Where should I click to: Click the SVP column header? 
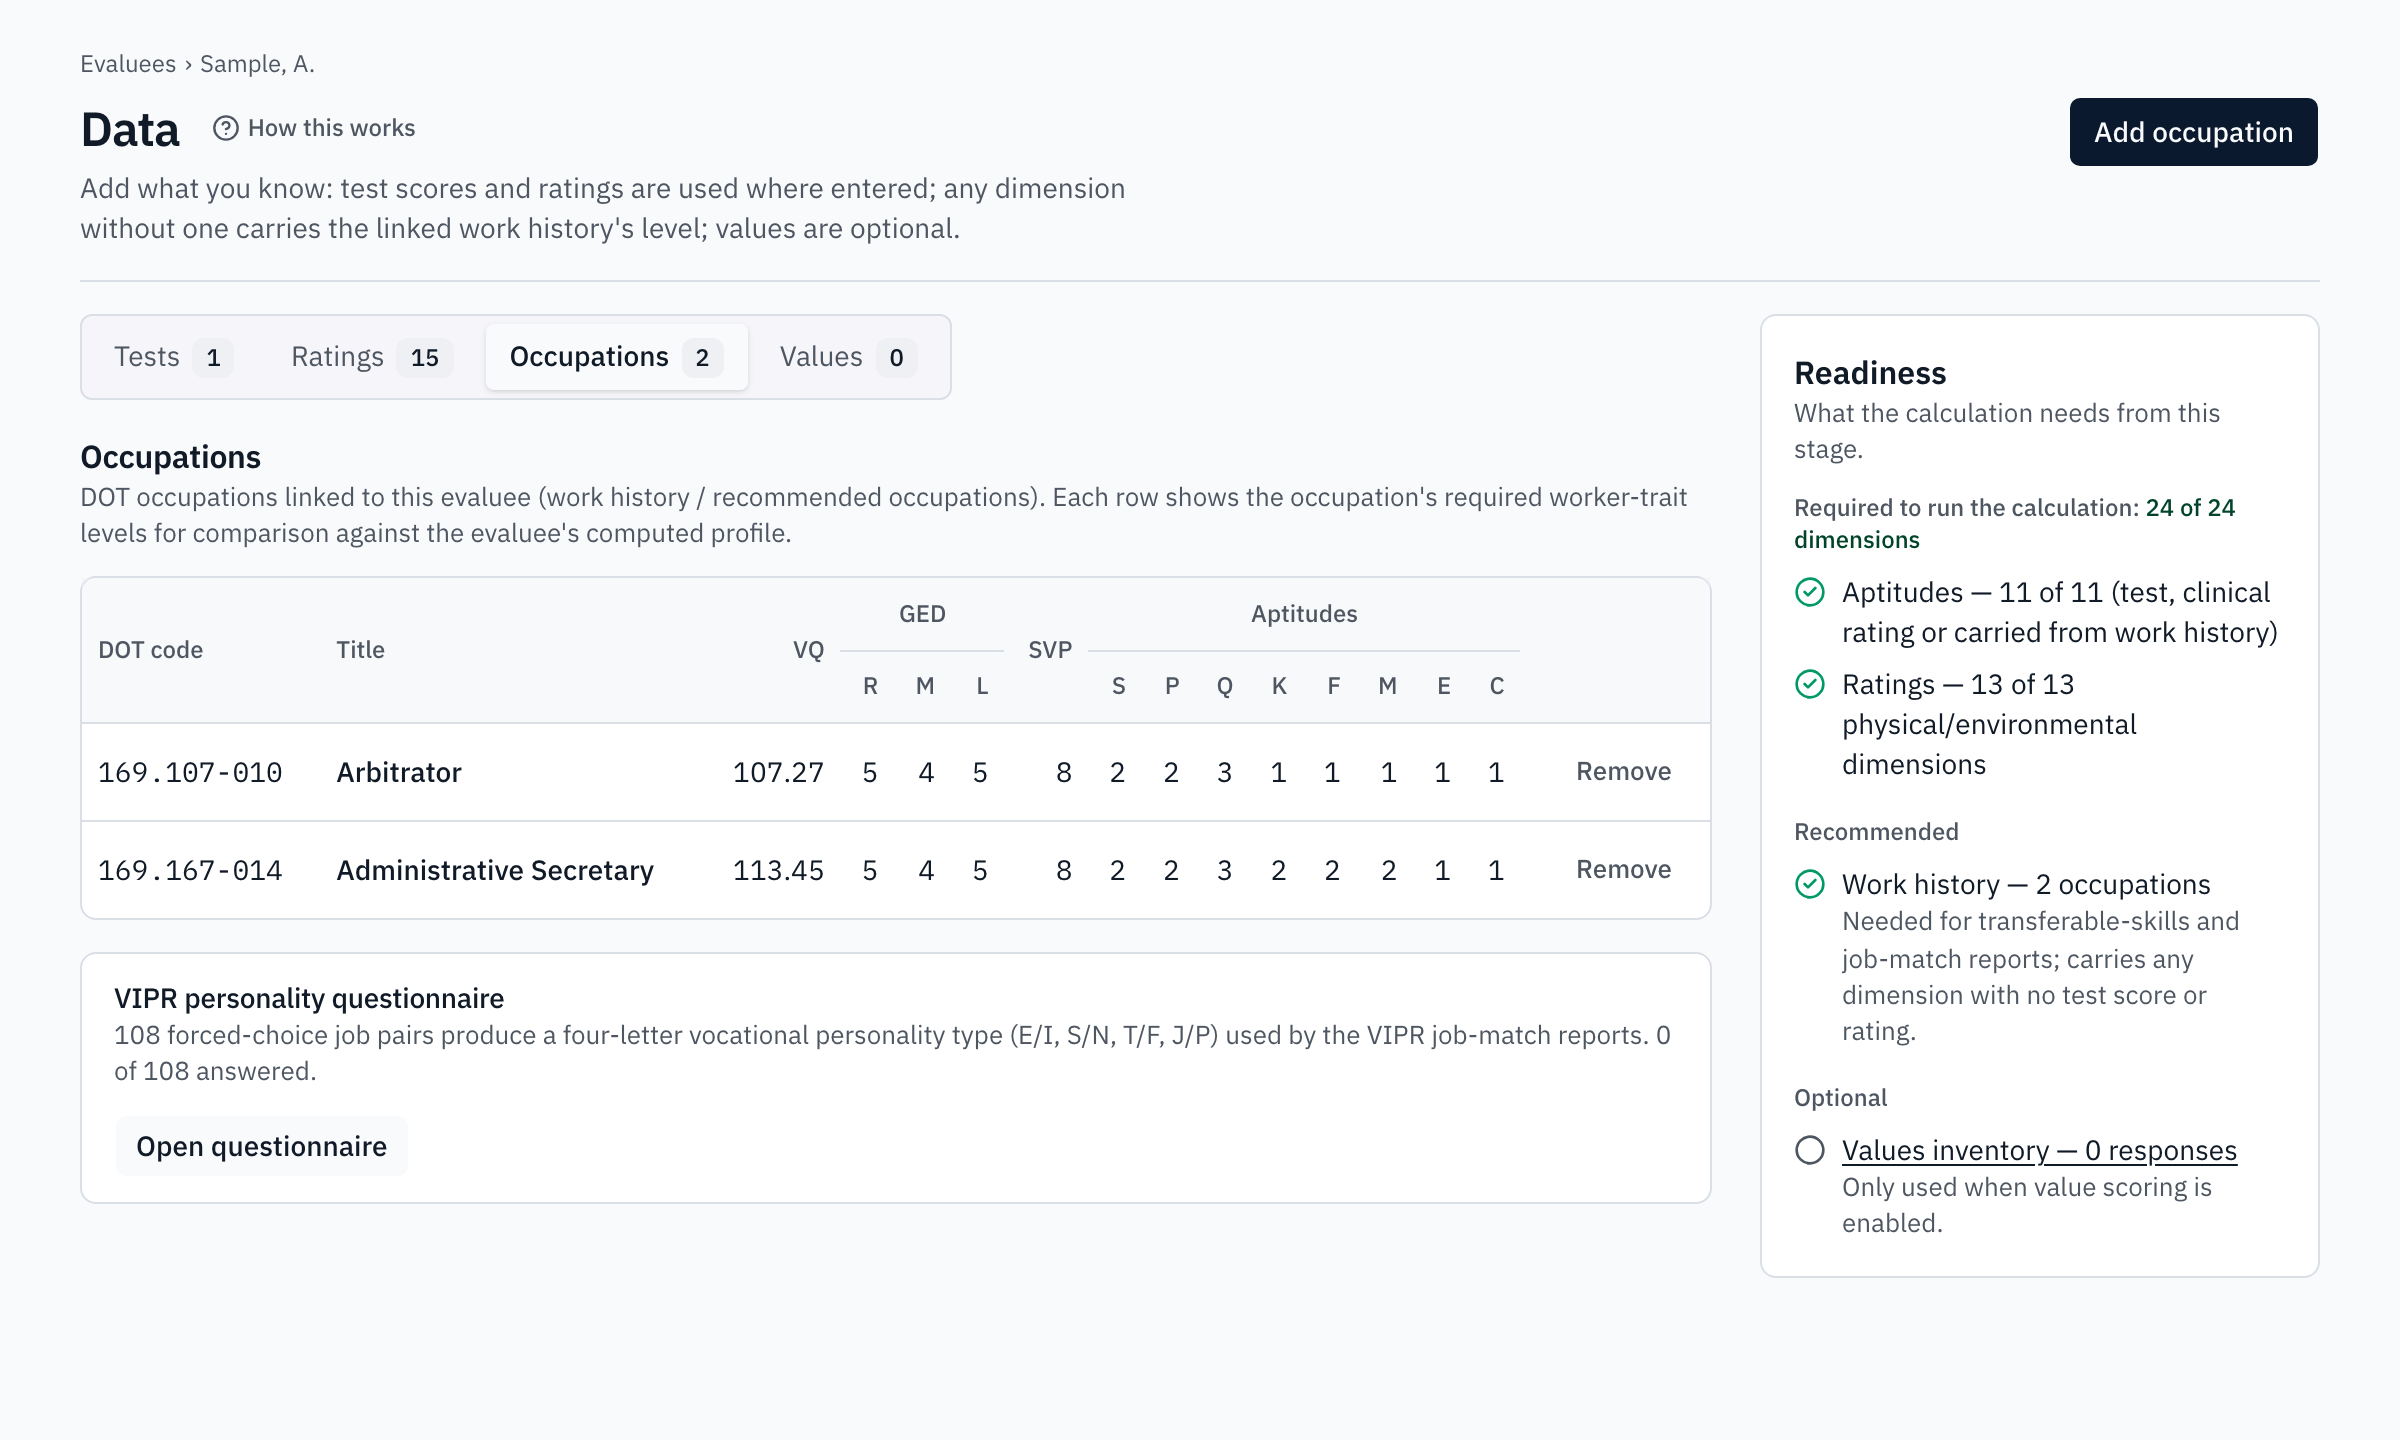click(1050, 650)
